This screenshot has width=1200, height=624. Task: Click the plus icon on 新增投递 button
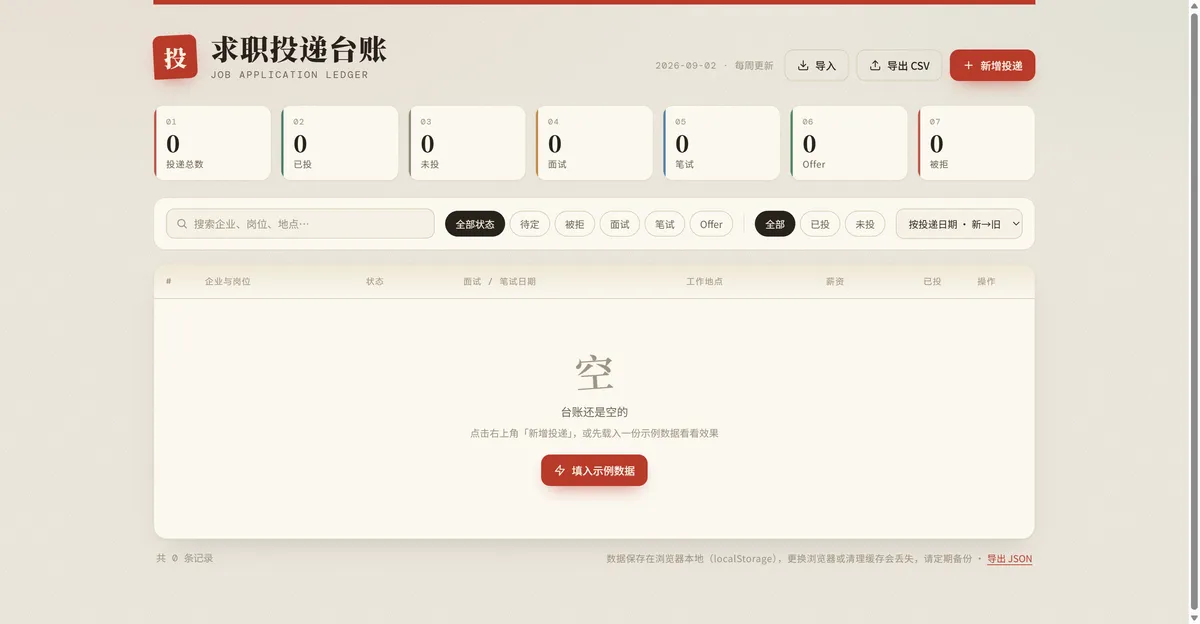pyautogui.click(x=968, y=66)
